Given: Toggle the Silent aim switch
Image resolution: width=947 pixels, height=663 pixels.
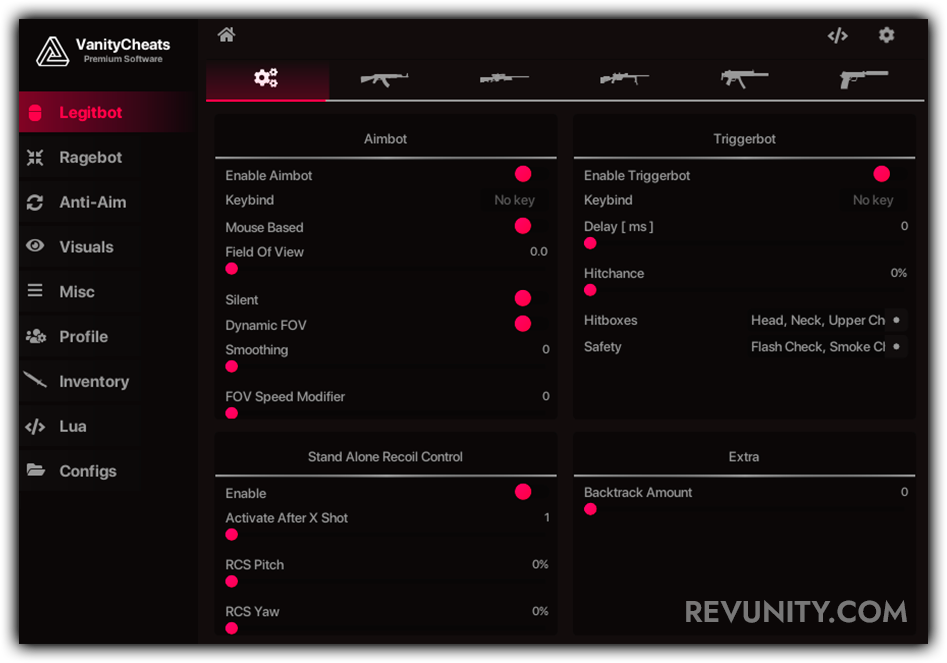Looking at the screenshot, I should point(523,299).
